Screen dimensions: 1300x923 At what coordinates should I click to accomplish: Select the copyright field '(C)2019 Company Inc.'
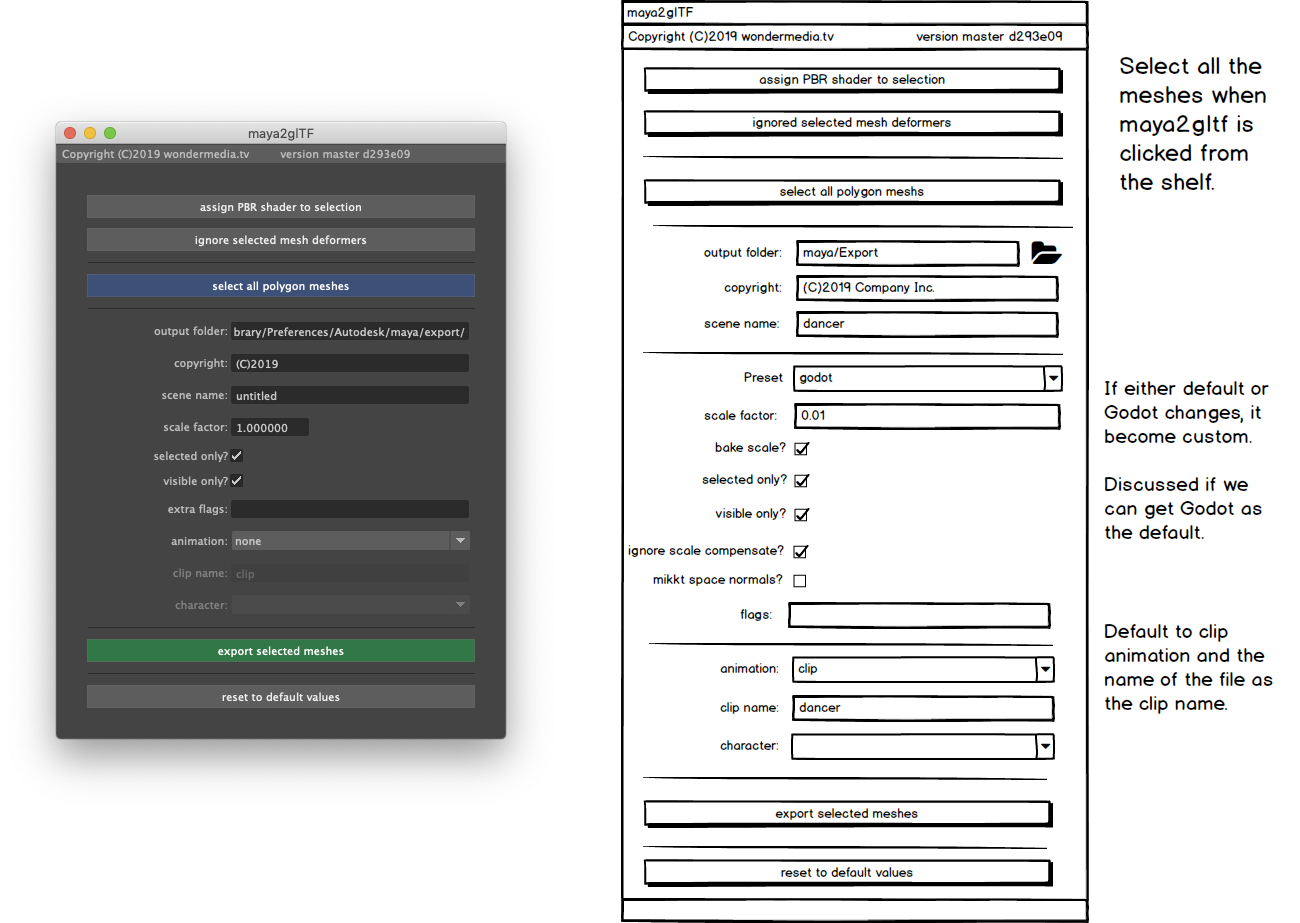[926, 288]
